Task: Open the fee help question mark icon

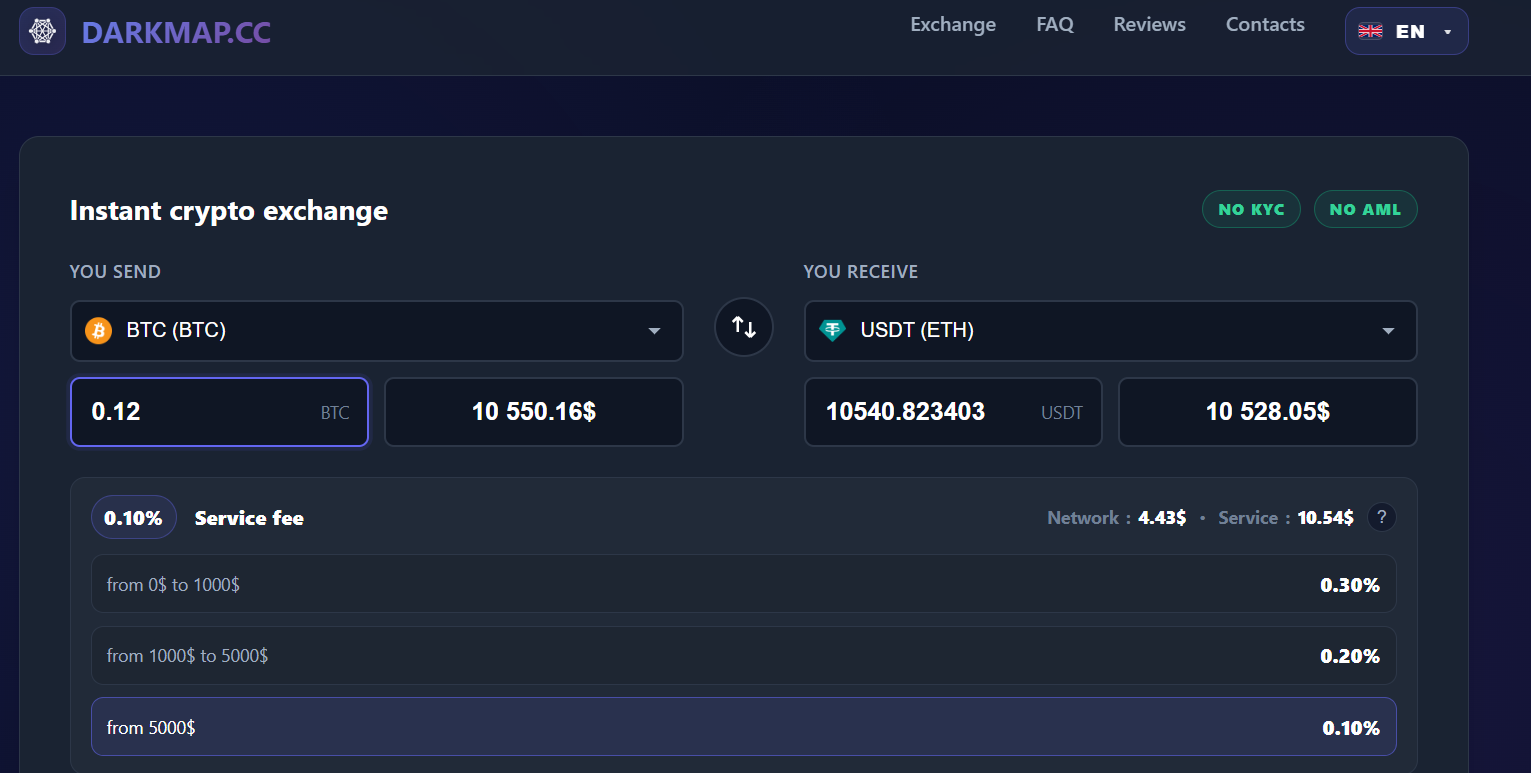Action: [x=1381, y=517]
